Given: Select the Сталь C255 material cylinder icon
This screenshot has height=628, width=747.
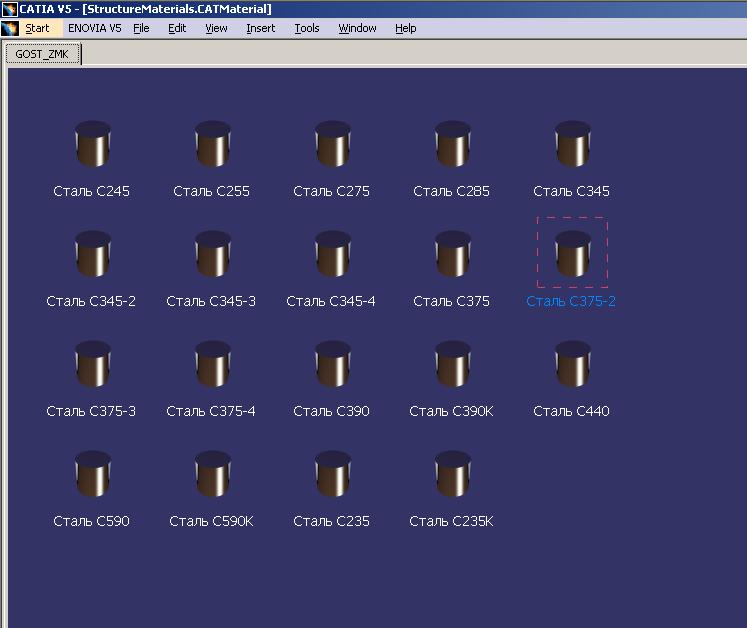Looking at the screenshot, I should pos(213,144).
